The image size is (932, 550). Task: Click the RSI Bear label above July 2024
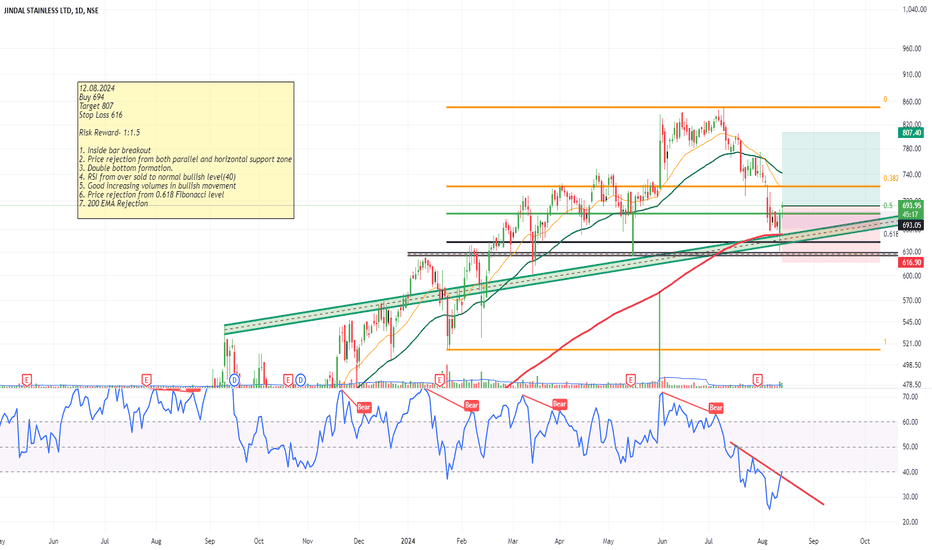(716, 408)
